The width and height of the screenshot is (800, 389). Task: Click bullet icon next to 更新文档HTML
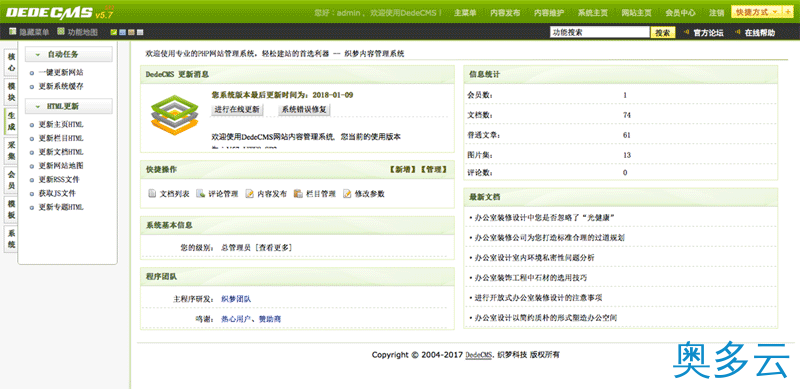pos(32,152)
